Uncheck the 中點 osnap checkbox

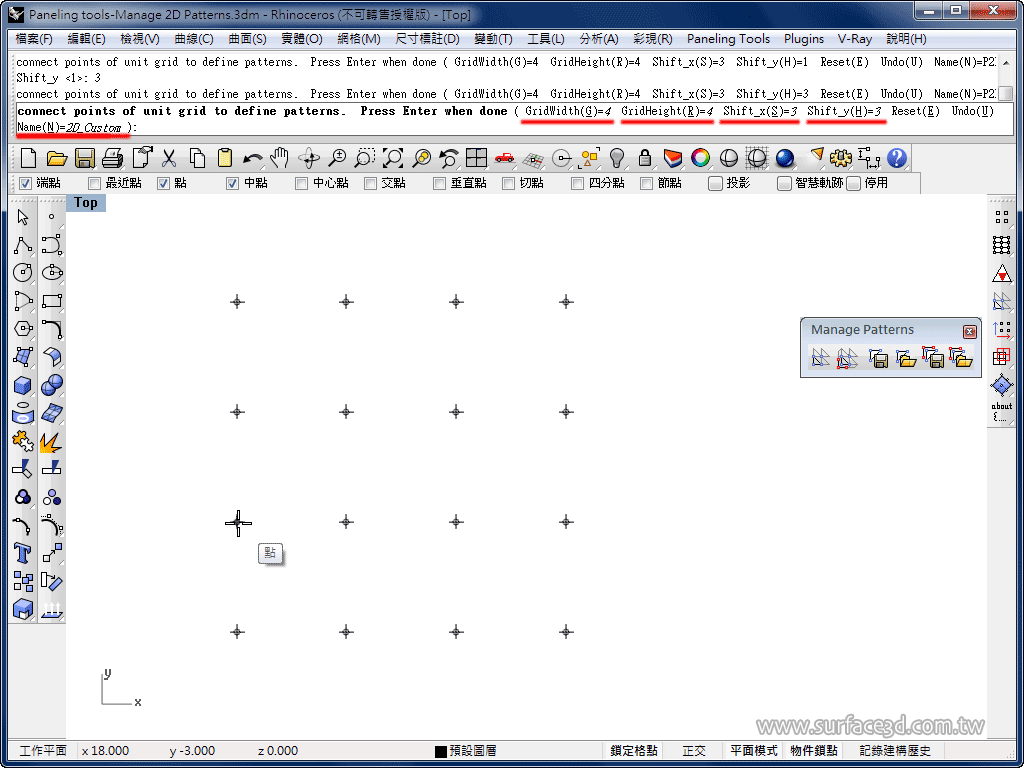click(x=232, y=184)
